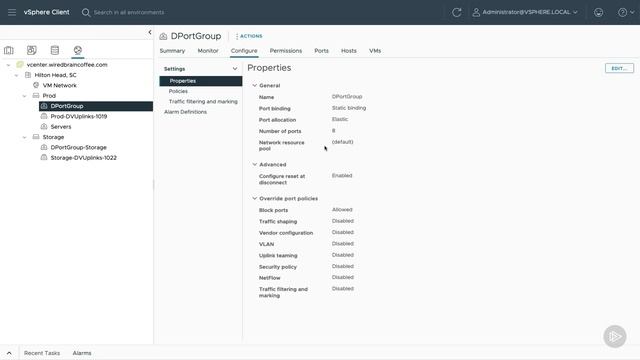Collapse the Settings section chevron
Viewport: 640px width, 360px height.
(x=235, y=69)
